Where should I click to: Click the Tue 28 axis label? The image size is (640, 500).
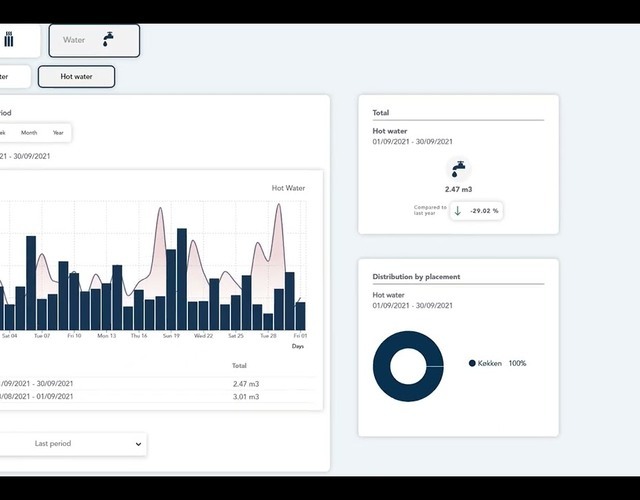(x=268, y=336)
